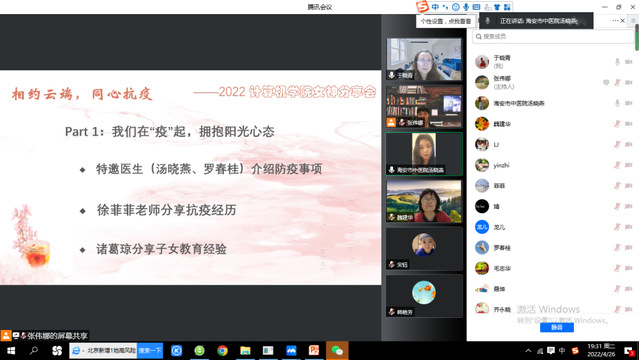Click the 搜索一下 button in taskbar
The image size is (639, 360).
tap(150, 350)
